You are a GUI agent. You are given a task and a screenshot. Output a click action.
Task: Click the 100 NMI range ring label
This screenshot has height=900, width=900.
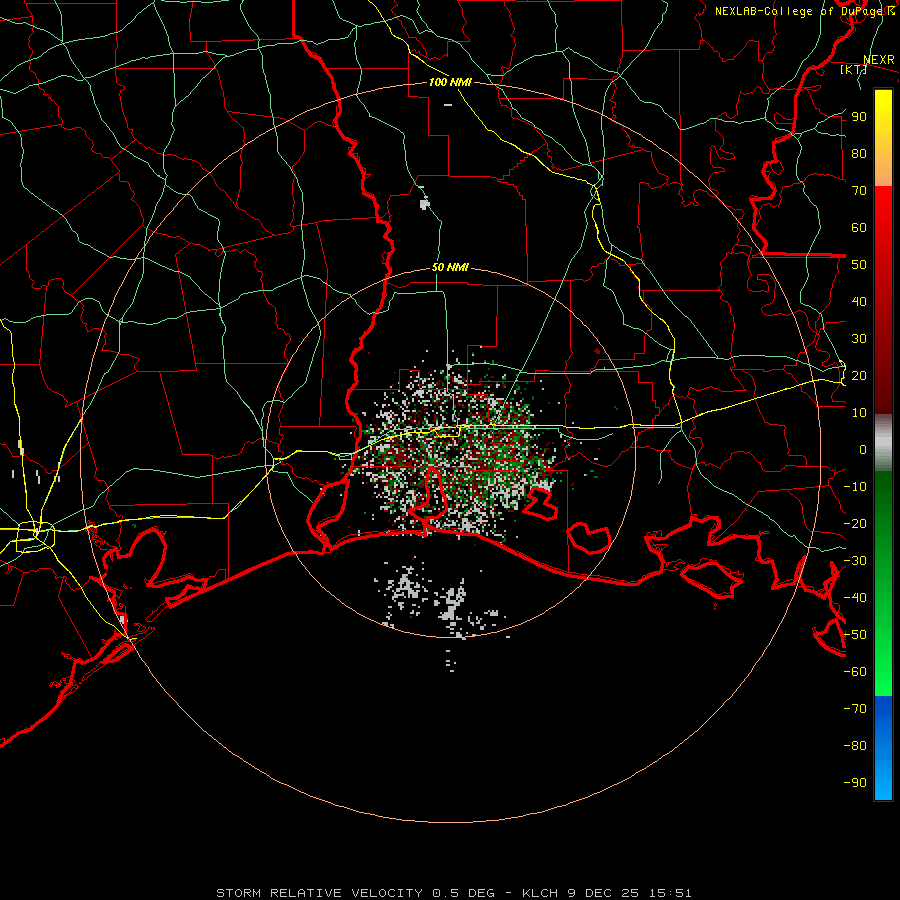point(450,82)
